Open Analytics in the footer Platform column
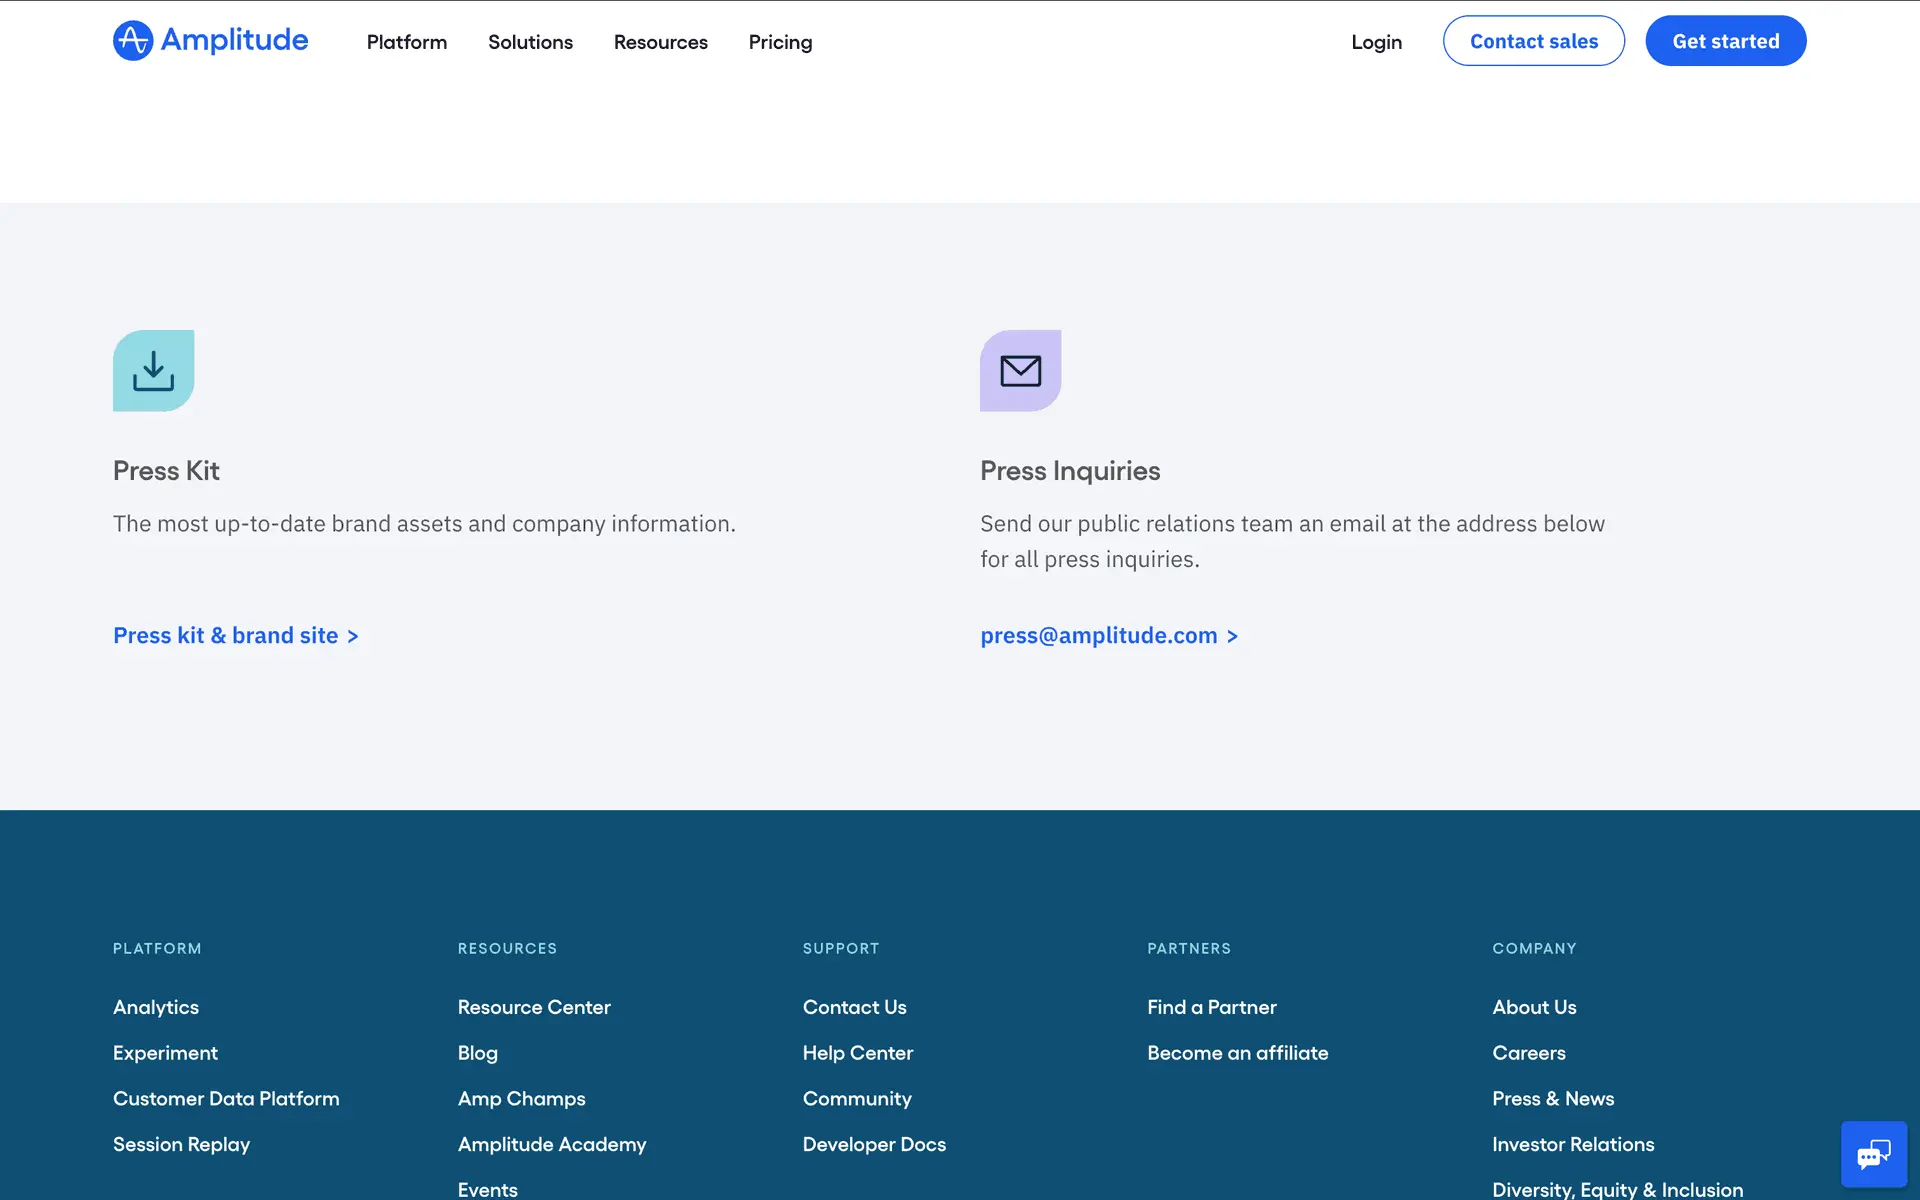1920x1200 pixels. click(156, 1007)
